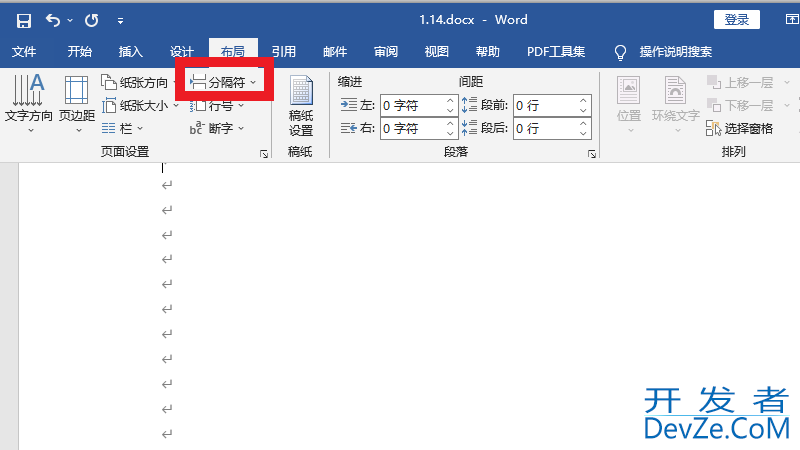Open the PDF工具集 tab

coord(556,52)
